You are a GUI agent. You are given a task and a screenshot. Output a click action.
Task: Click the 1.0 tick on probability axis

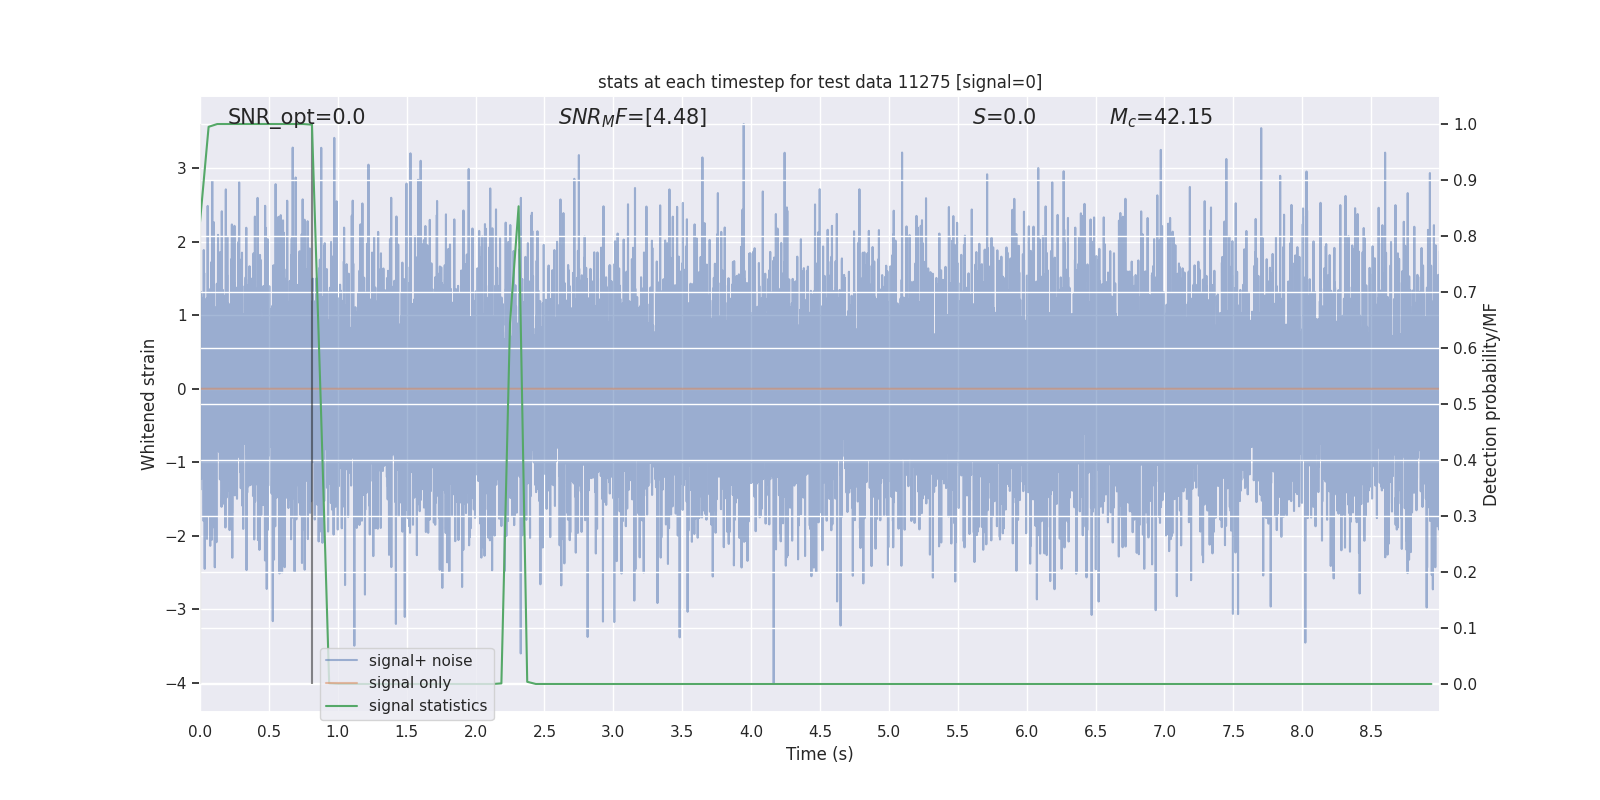tap(1465, 125)
